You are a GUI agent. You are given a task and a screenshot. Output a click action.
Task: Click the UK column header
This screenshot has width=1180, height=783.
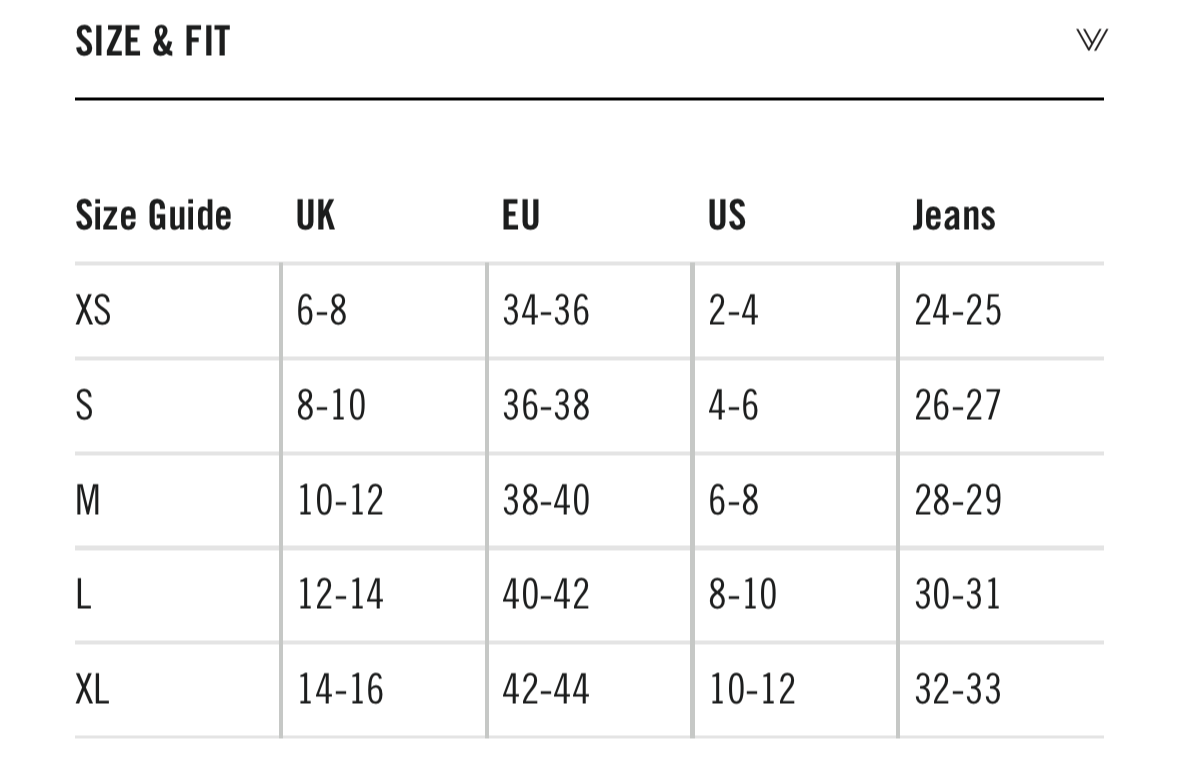(x=316, y=215)
